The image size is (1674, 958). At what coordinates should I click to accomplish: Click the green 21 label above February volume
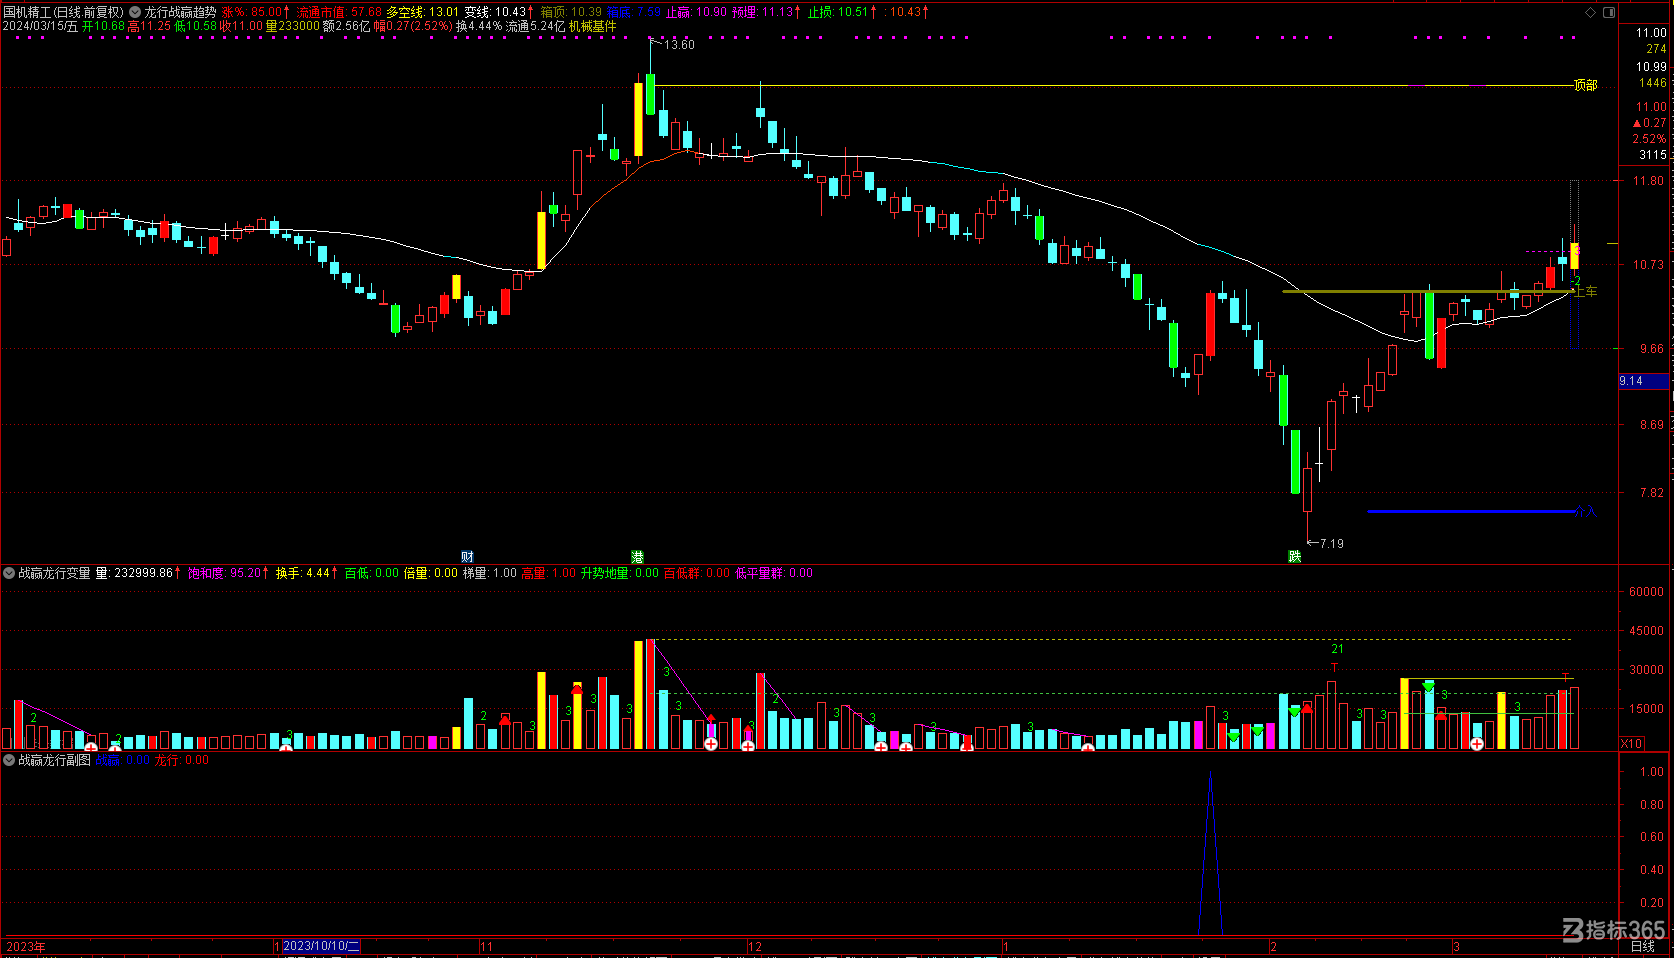(1337, 649)
